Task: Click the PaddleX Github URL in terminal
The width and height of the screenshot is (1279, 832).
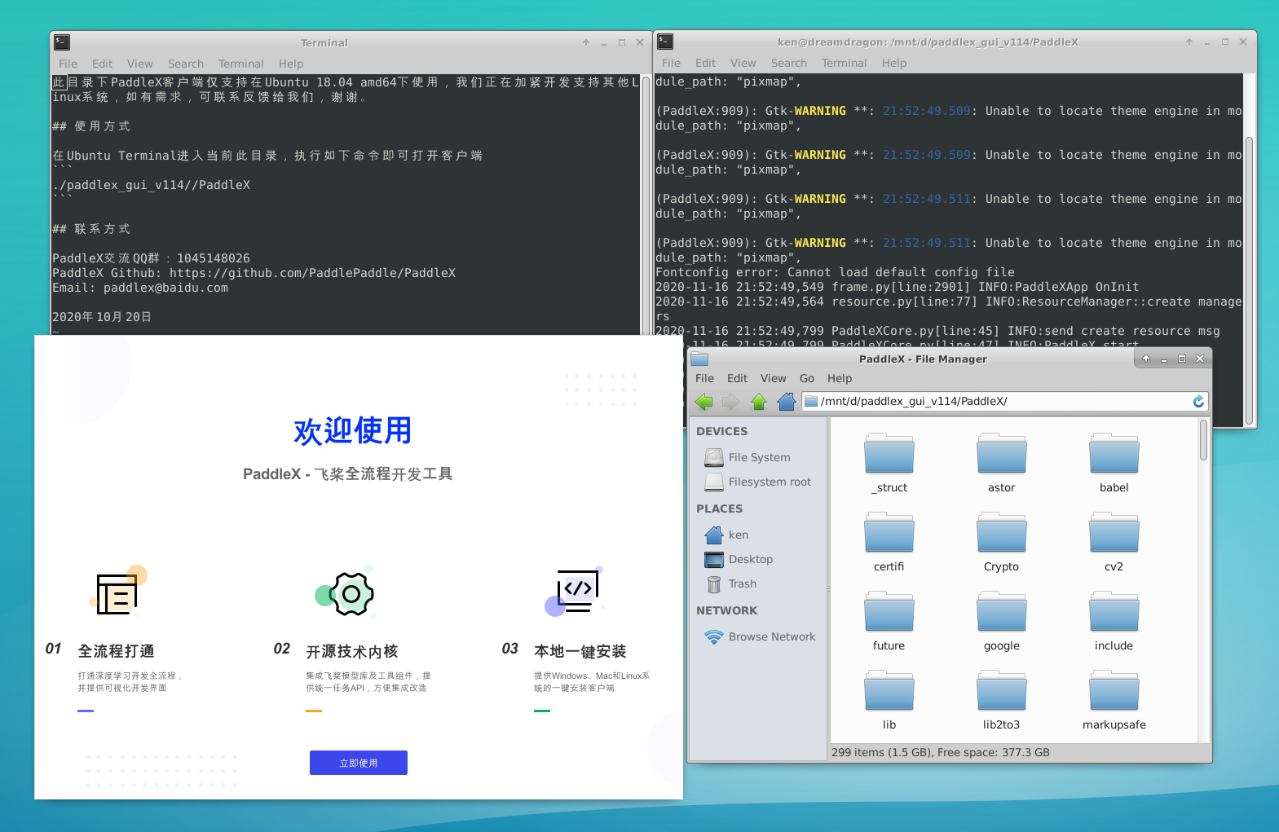Action: [x=312, y=273]
